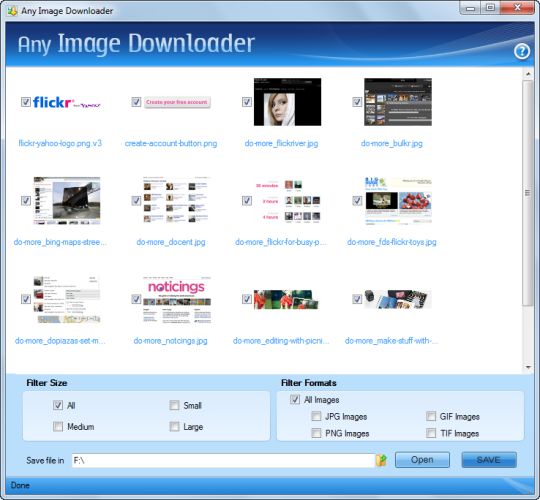Screen dimensions: 540x500
Task: Open the do-more_docent.jpg filename link
Action: 171,242
